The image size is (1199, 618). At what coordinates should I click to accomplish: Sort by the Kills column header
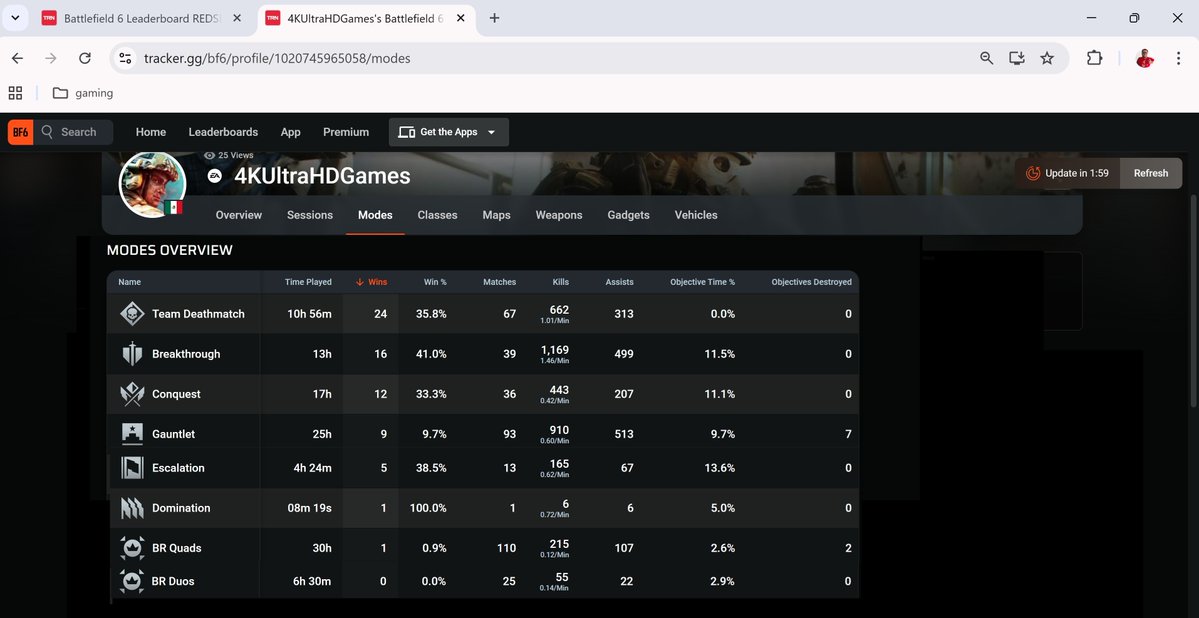point(561,282)
